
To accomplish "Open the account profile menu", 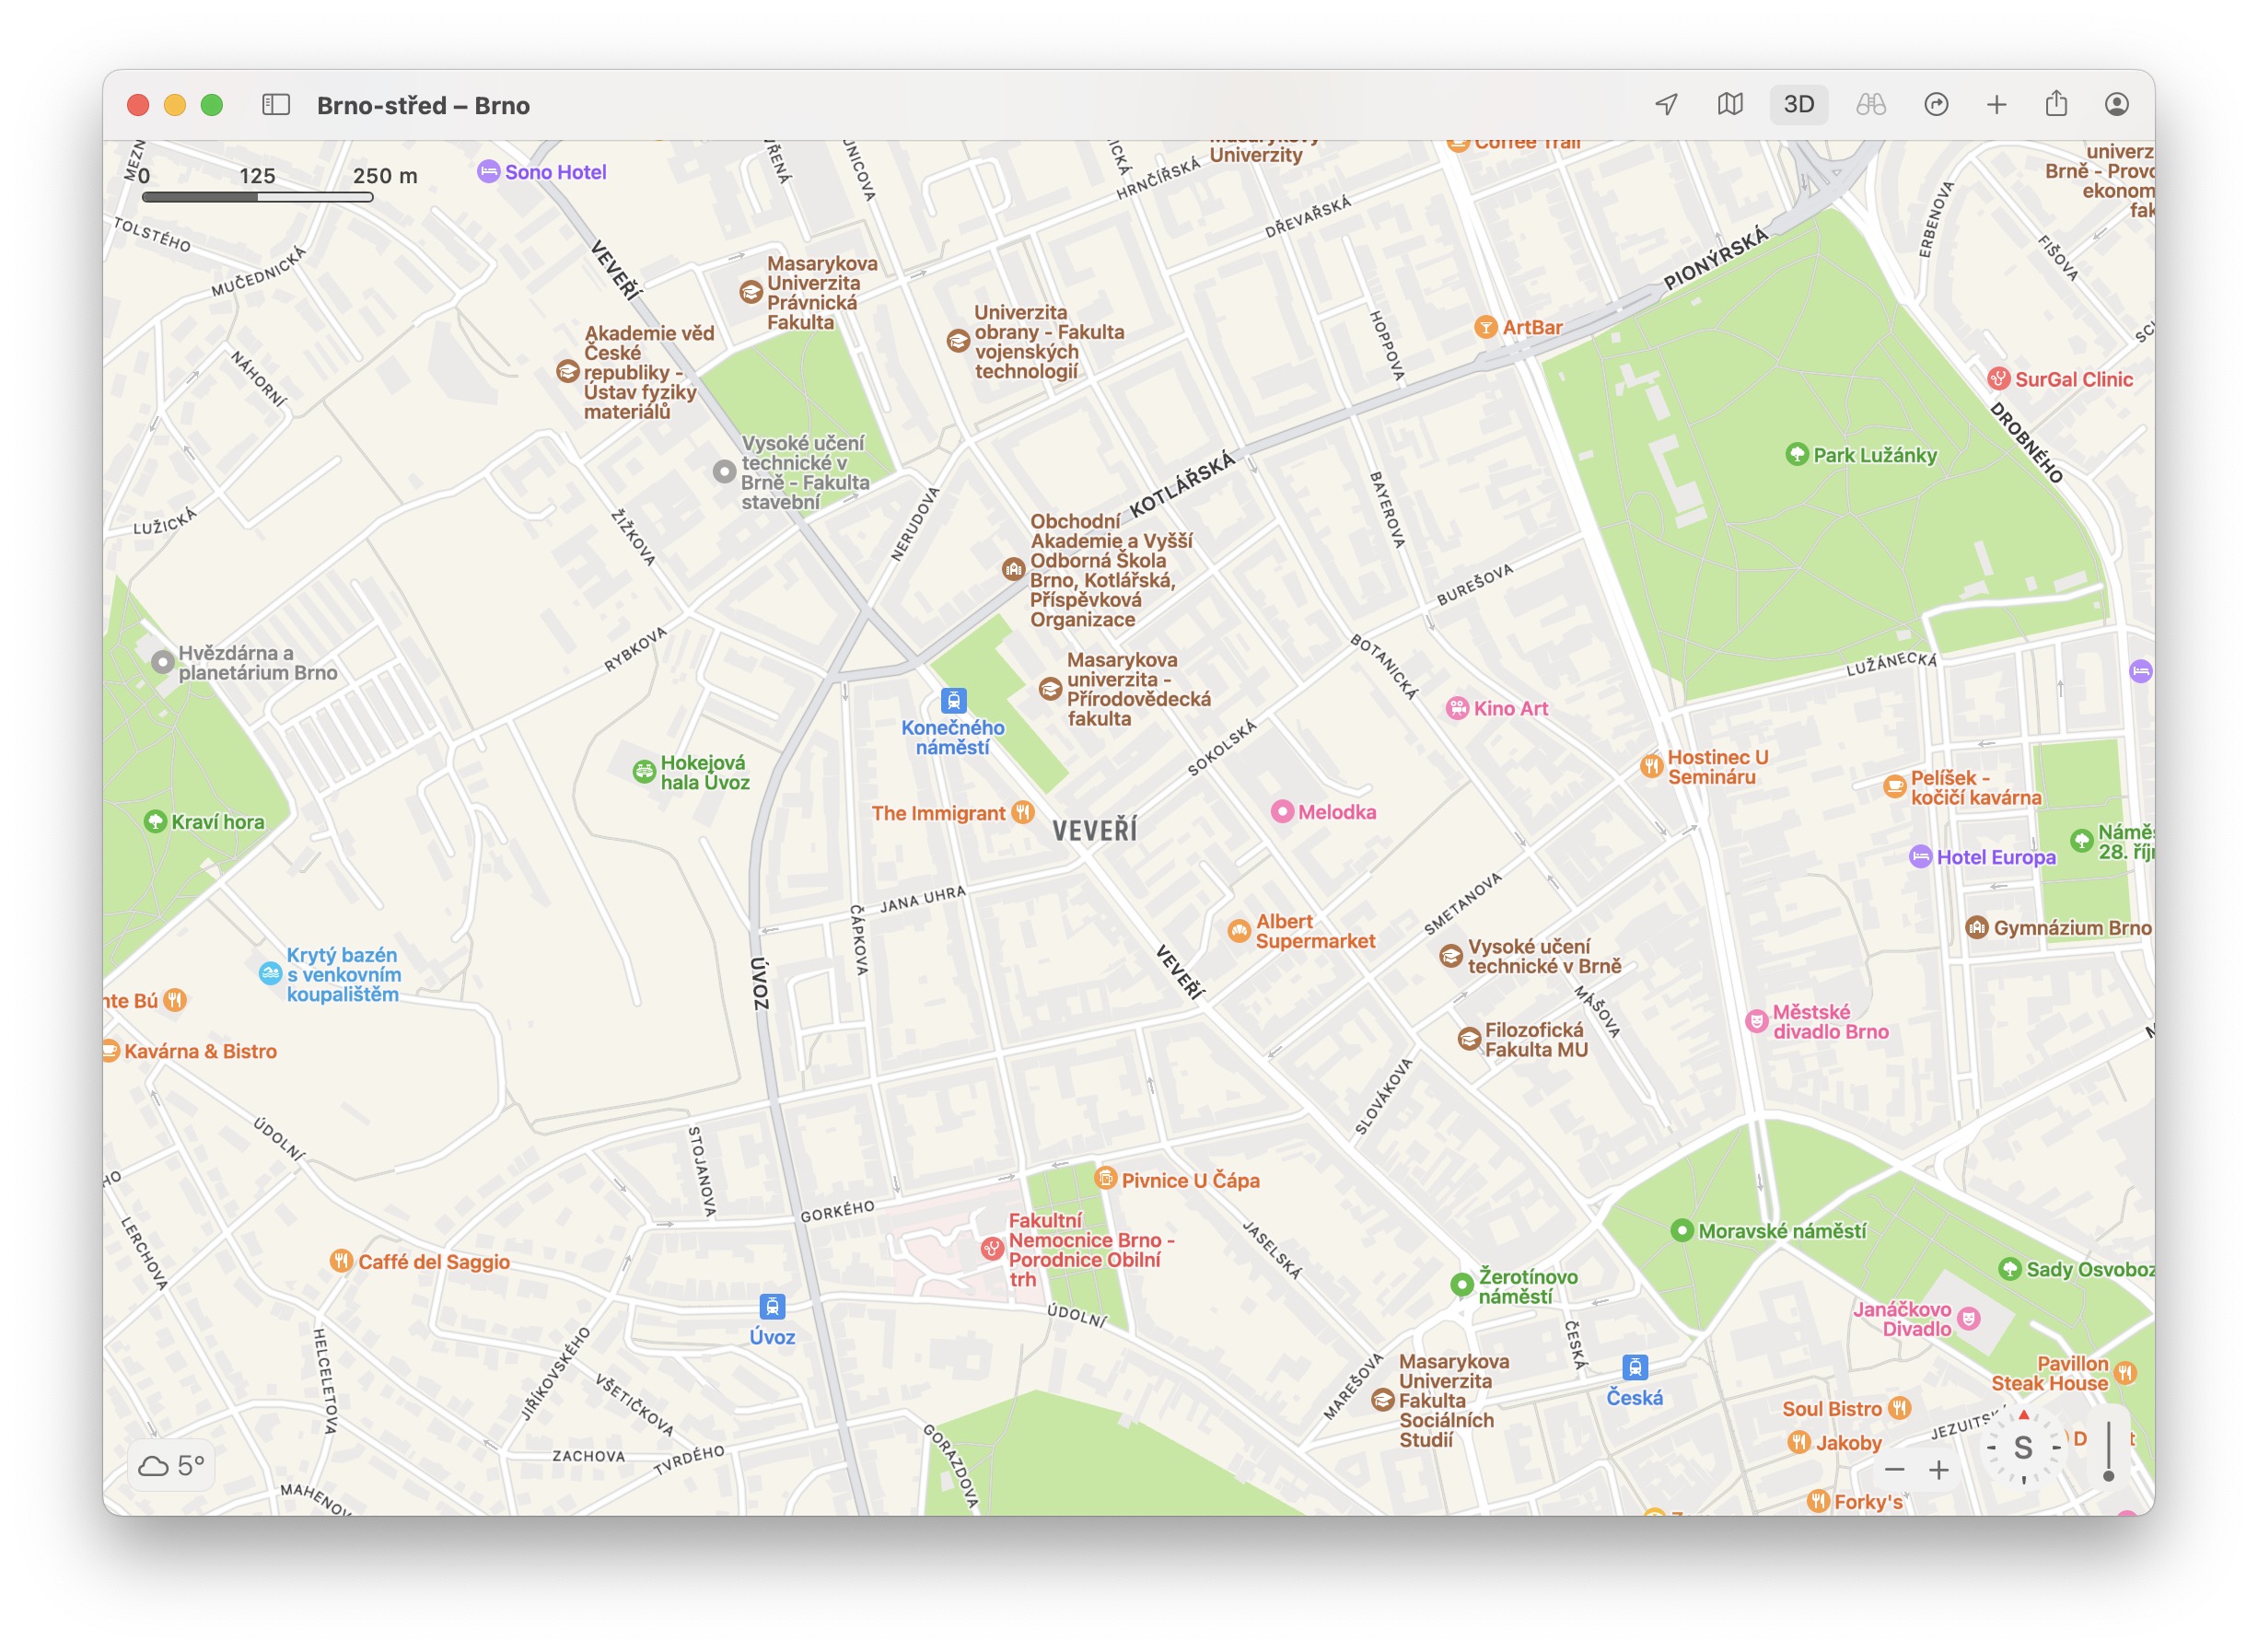I will click(x=2116, y=105).
